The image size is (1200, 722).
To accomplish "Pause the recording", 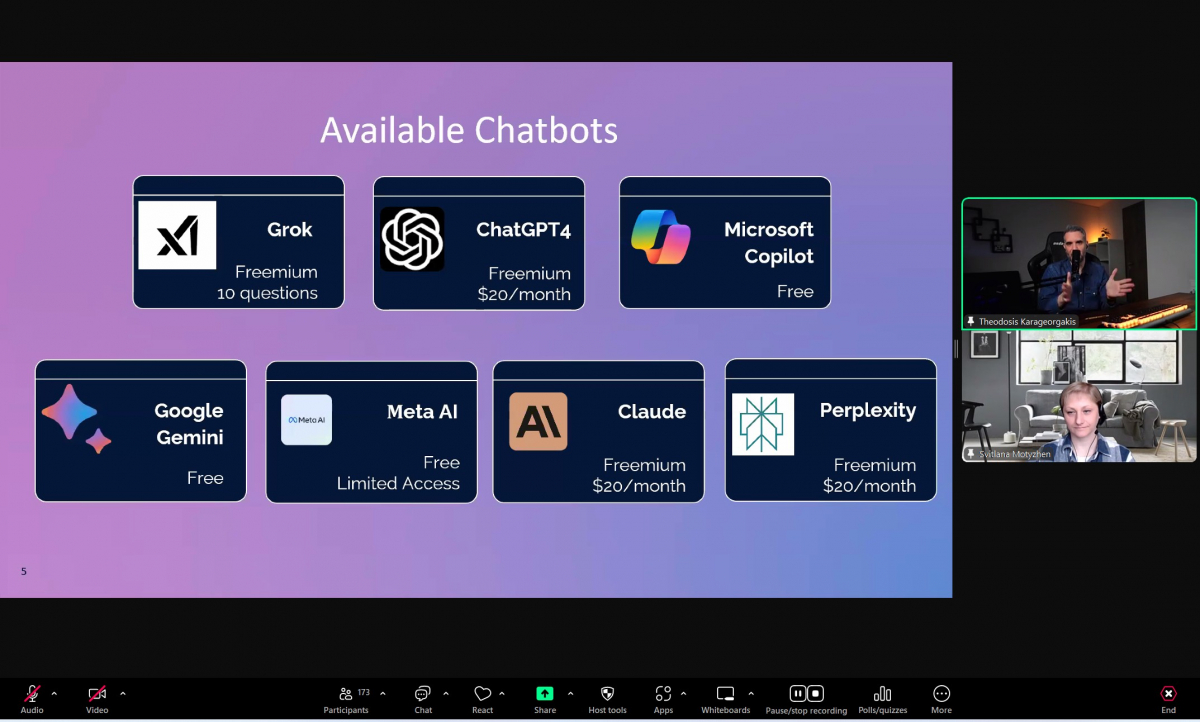I will pyautogui.click(x=798, y=693).
